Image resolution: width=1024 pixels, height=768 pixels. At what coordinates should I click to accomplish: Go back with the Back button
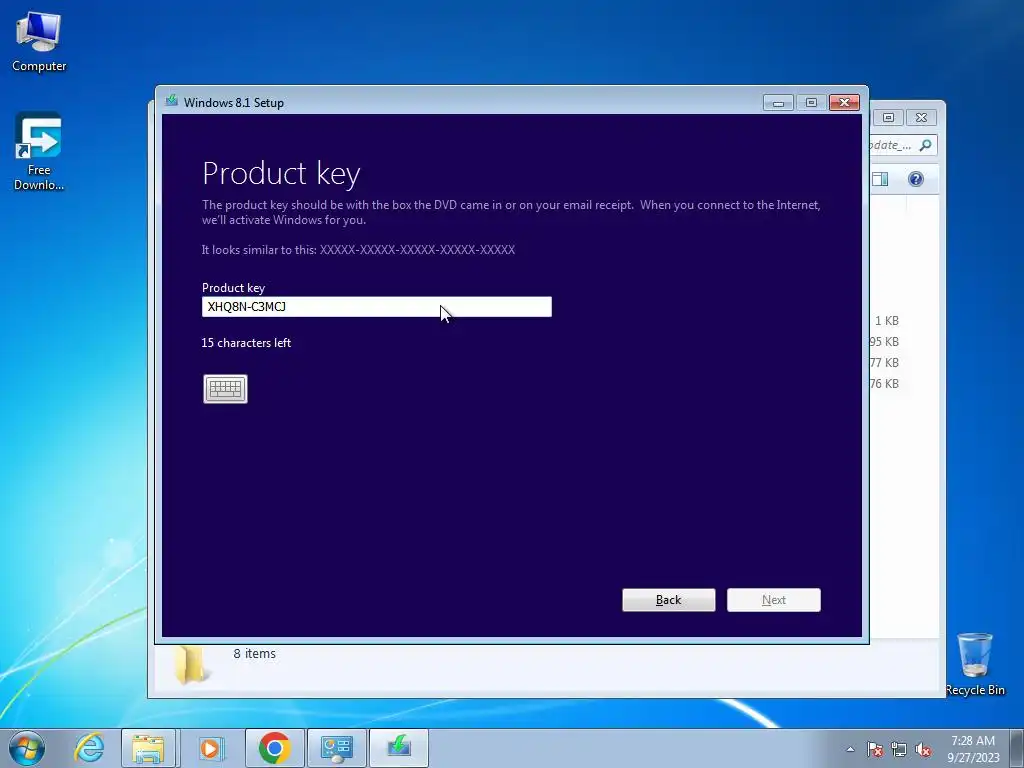pyautogui.click(x=669, y=600)
